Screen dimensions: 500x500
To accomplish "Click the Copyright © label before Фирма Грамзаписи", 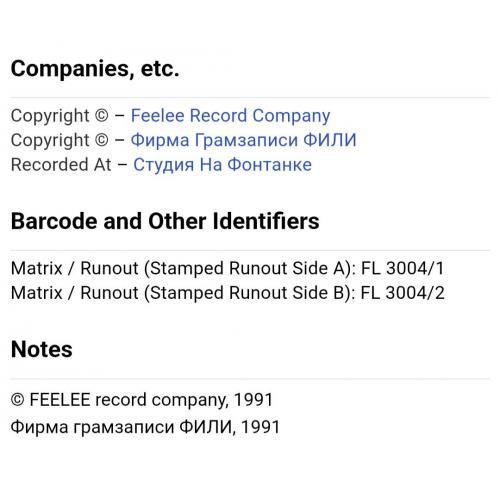I will 60,140.
